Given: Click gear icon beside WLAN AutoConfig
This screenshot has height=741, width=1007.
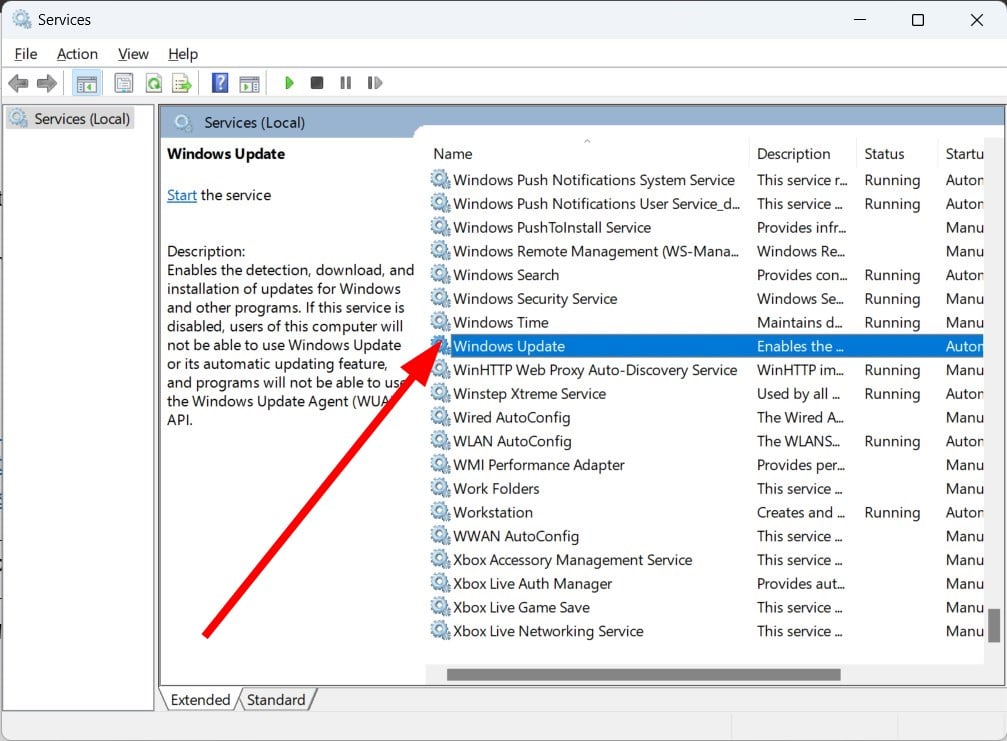Looking at the screenshot, I should (440, 440).
